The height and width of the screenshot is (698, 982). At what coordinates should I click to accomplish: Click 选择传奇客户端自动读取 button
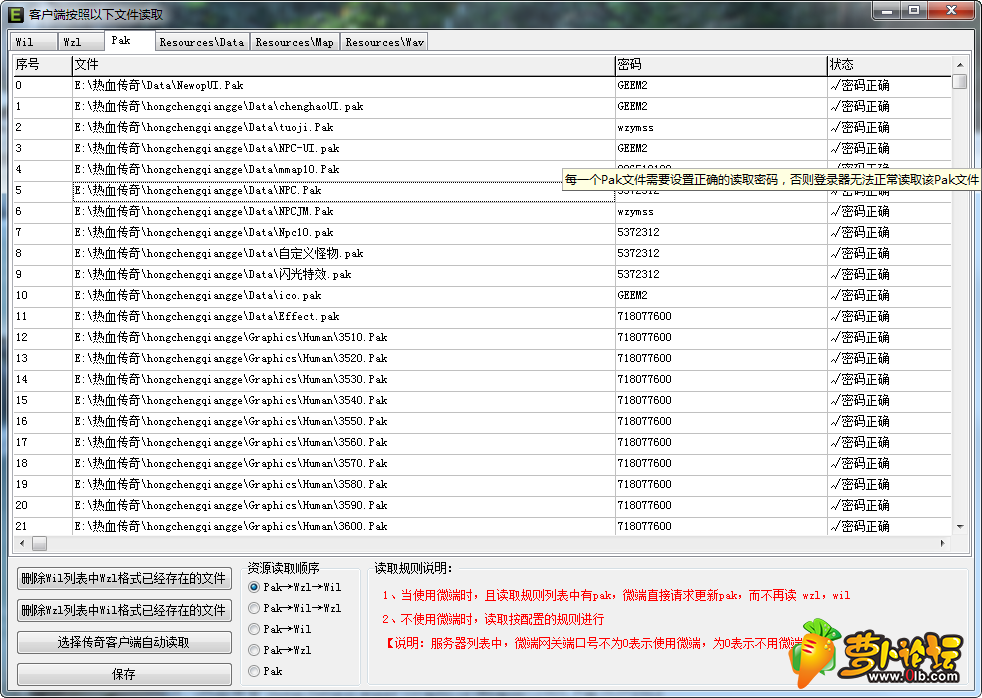pyautogui.click(x=124, y=642)
